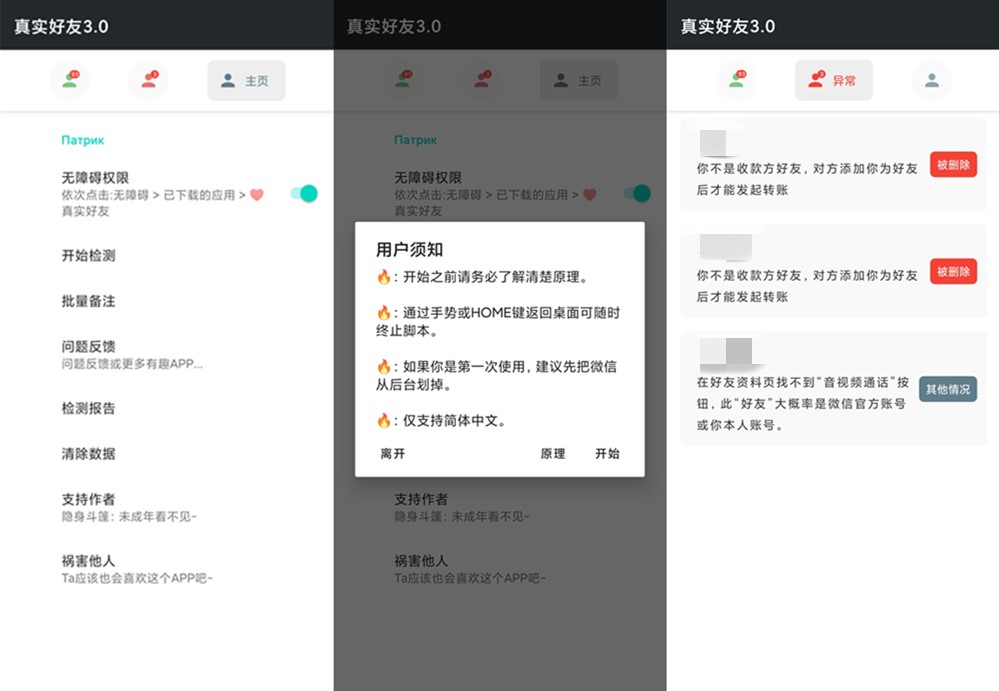
Task: Select the green normal-friends icon with badge 93
Action: [70, 80]
